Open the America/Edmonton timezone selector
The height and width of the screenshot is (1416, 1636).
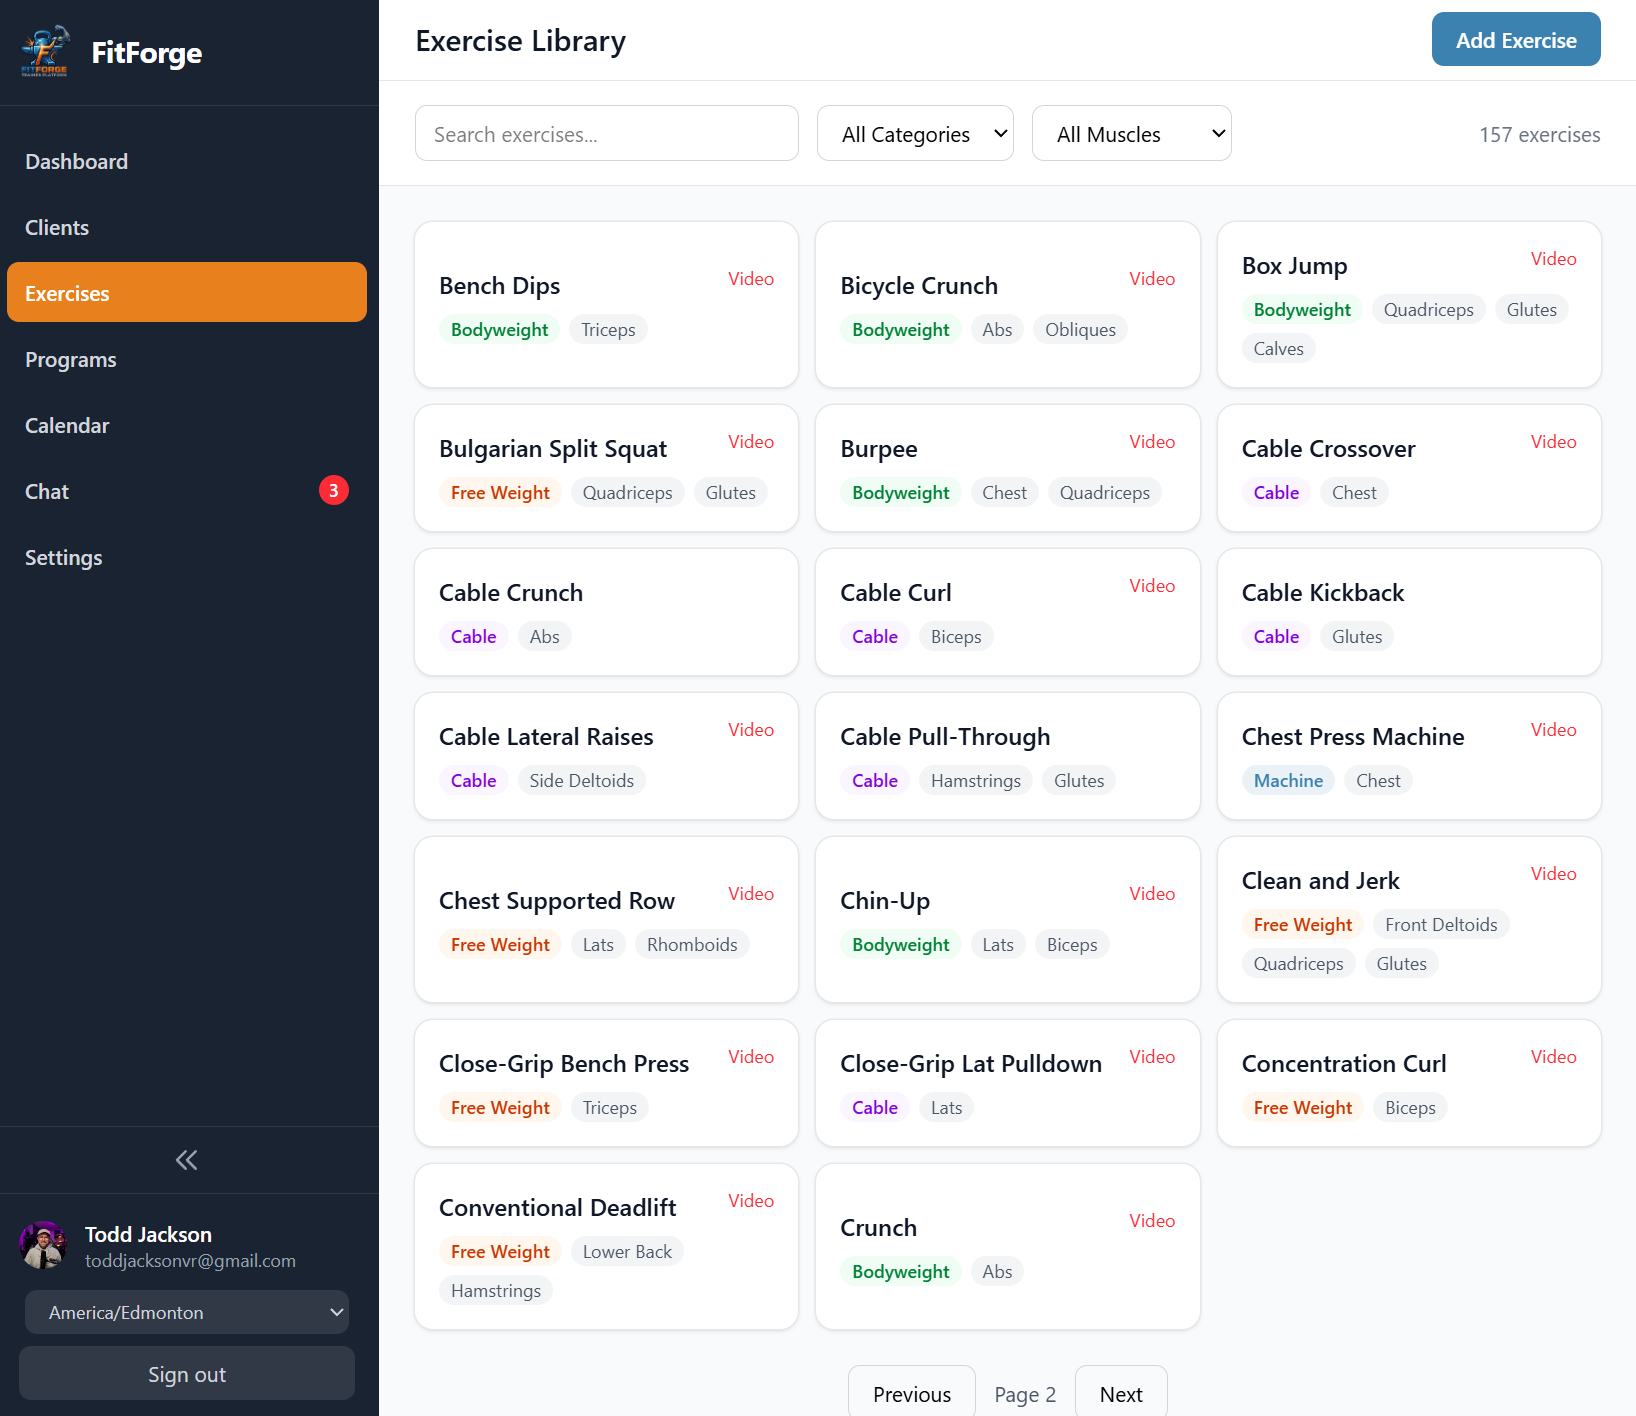pos(186,1312)
